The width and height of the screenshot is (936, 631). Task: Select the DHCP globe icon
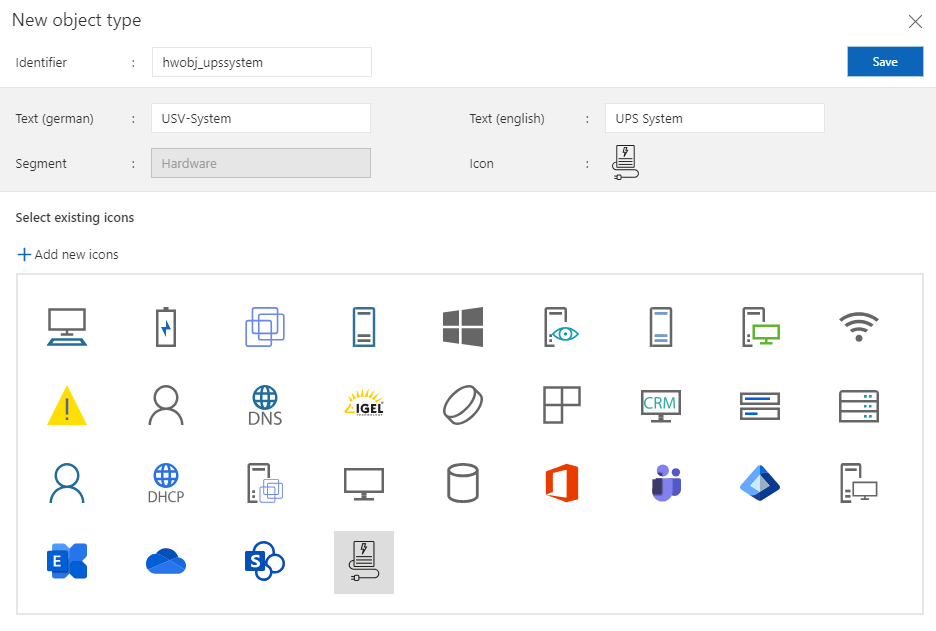point(166,483)
